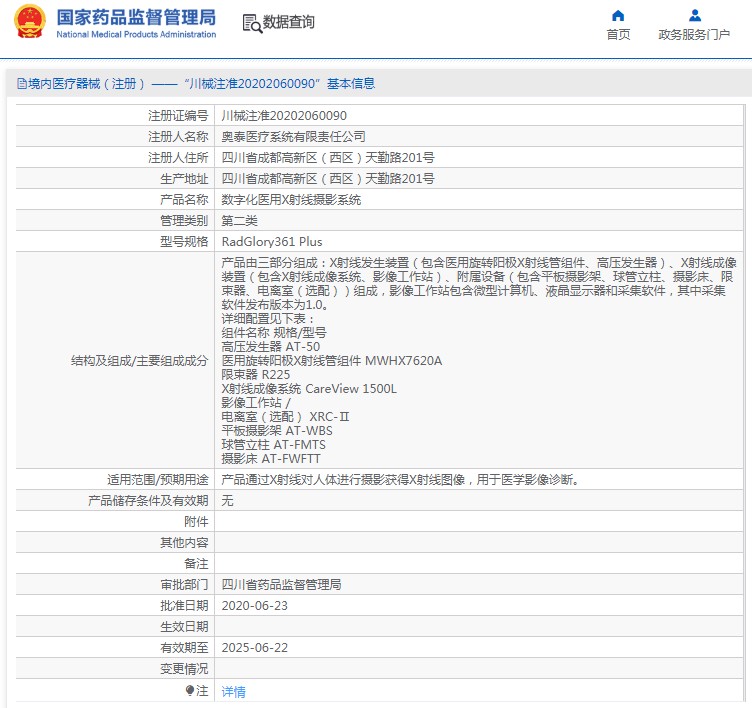
Task: Click 组件名称 规格/型号 header line
Action: pos(274,333)
